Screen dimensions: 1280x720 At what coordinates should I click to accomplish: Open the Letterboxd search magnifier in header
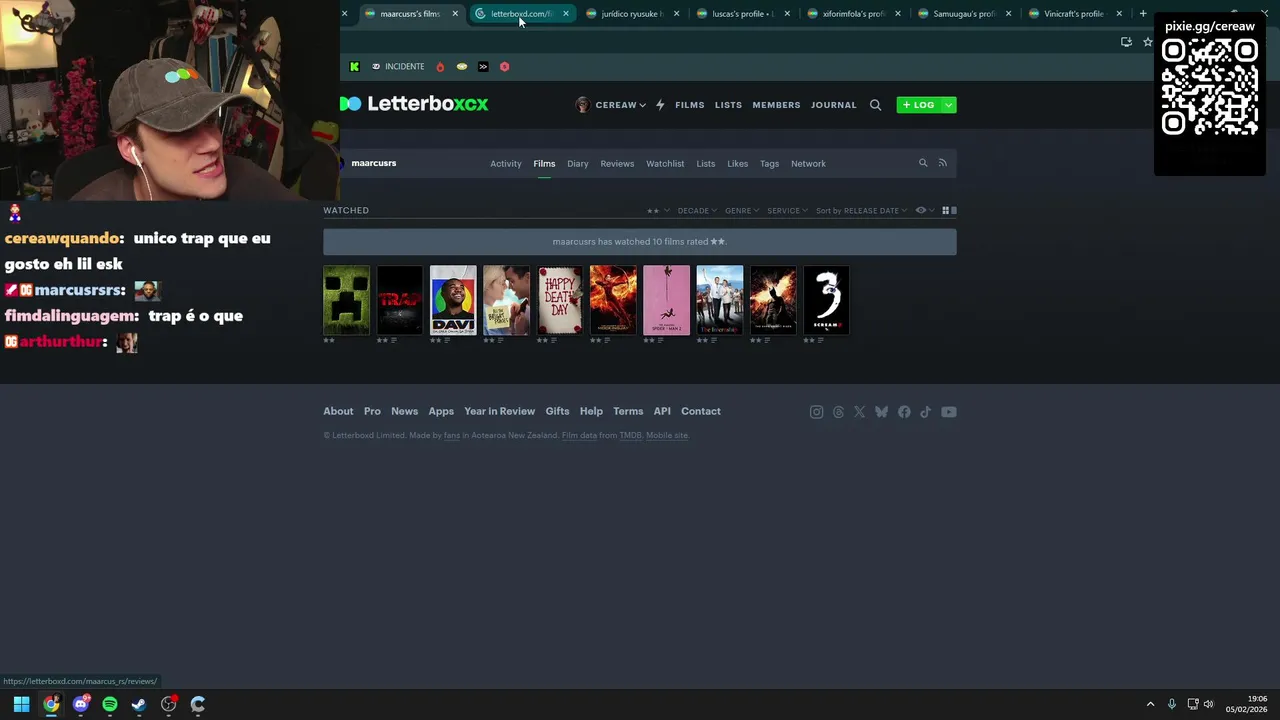pos(875,105)
